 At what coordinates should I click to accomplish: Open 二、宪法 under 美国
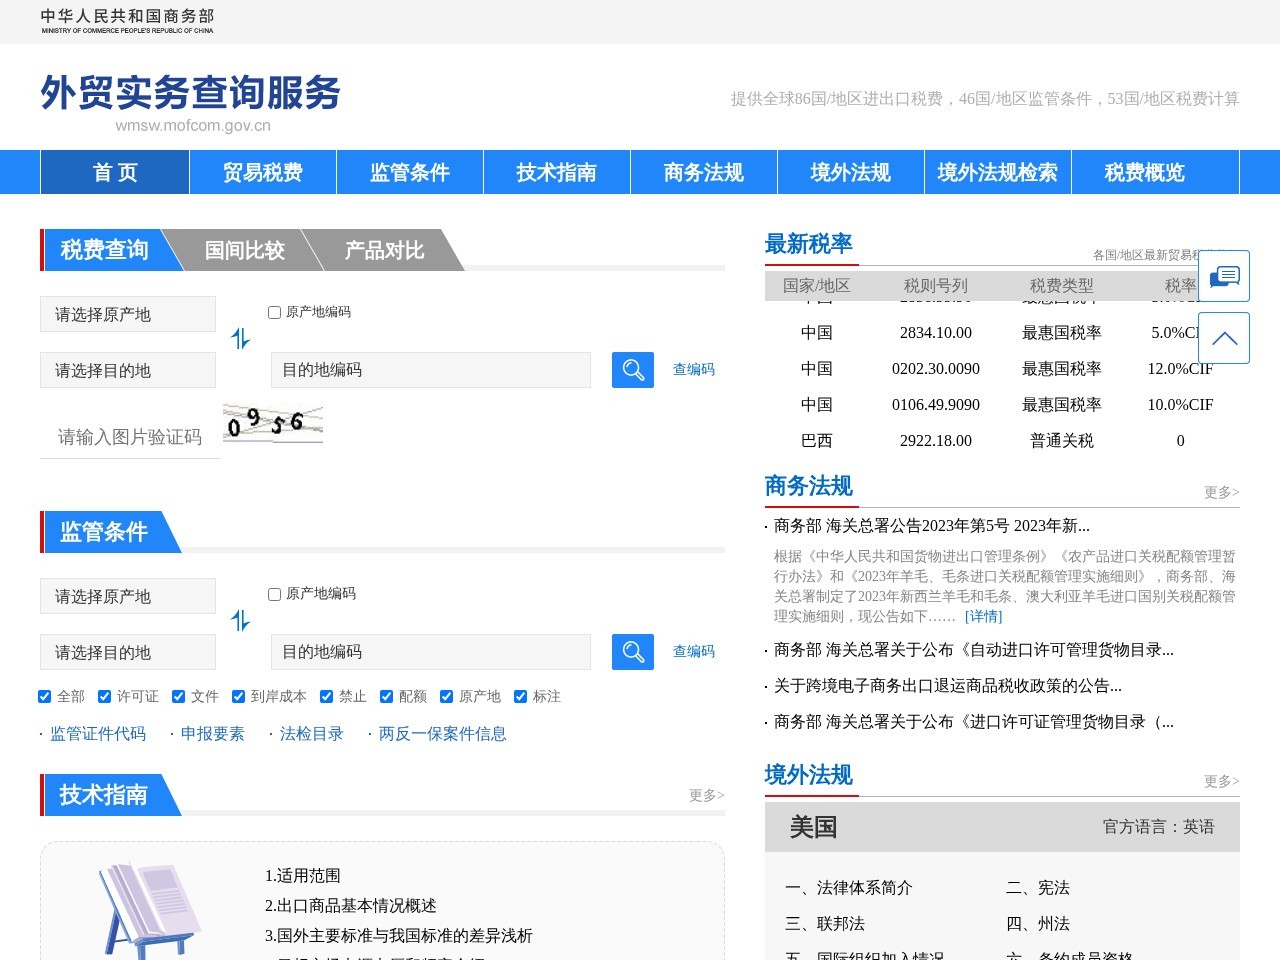tap(1038, 888)
